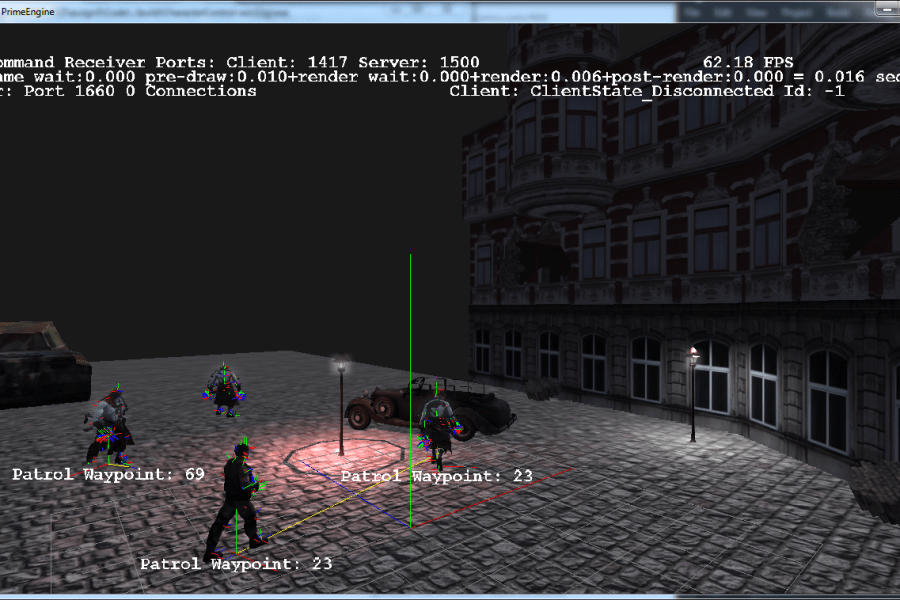The height and width of the screenshot is (600, 900).
Task: Pick the creature standing beside the vintage car
Action: (x=438, y=425)
